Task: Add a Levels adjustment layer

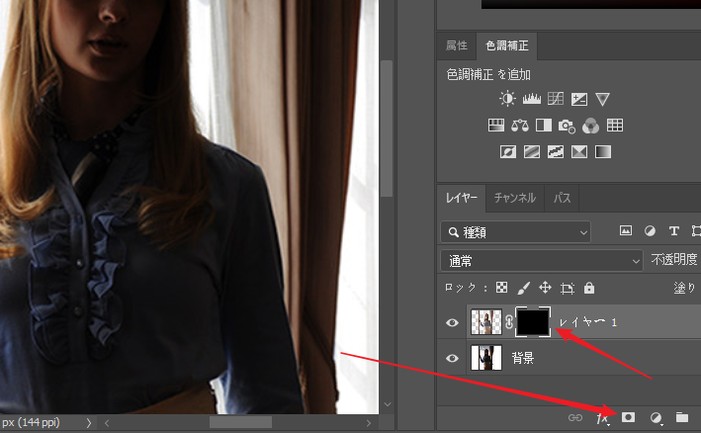Action: coord(530,99)
